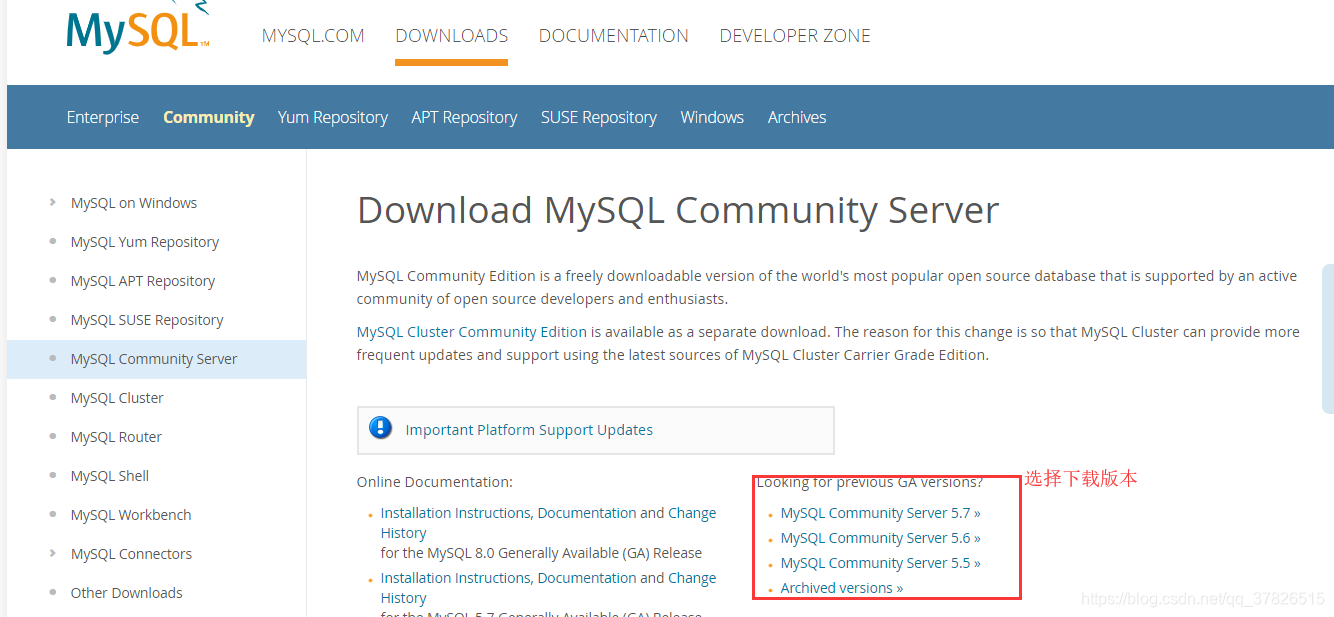Click the Download MySQL Community Server heading

[x=678, y=211]
